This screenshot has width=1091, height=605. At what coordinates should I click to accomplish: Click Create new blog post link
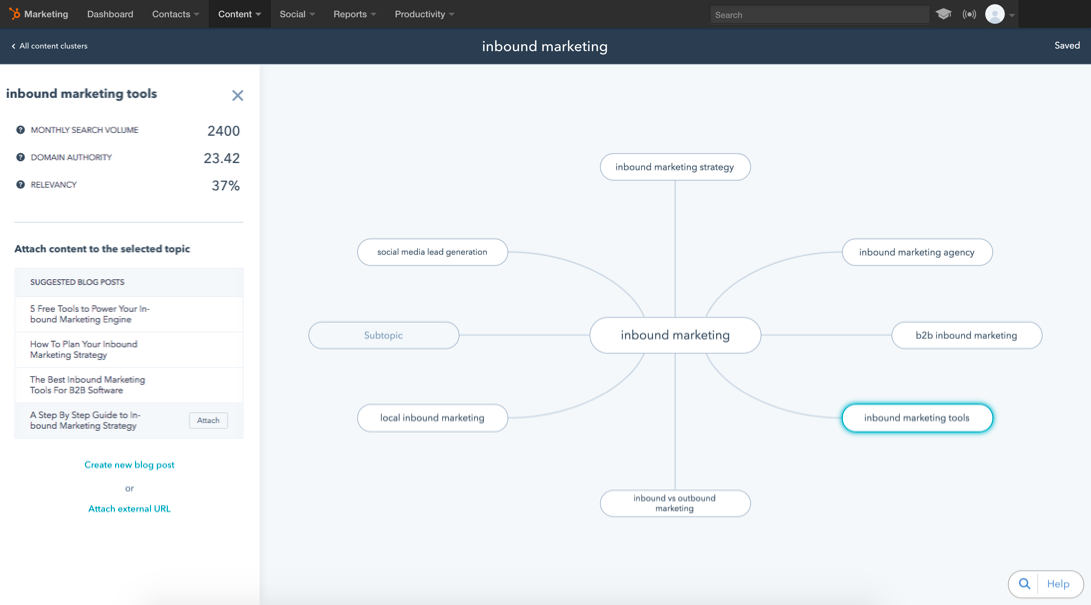[x=129, y=465]
